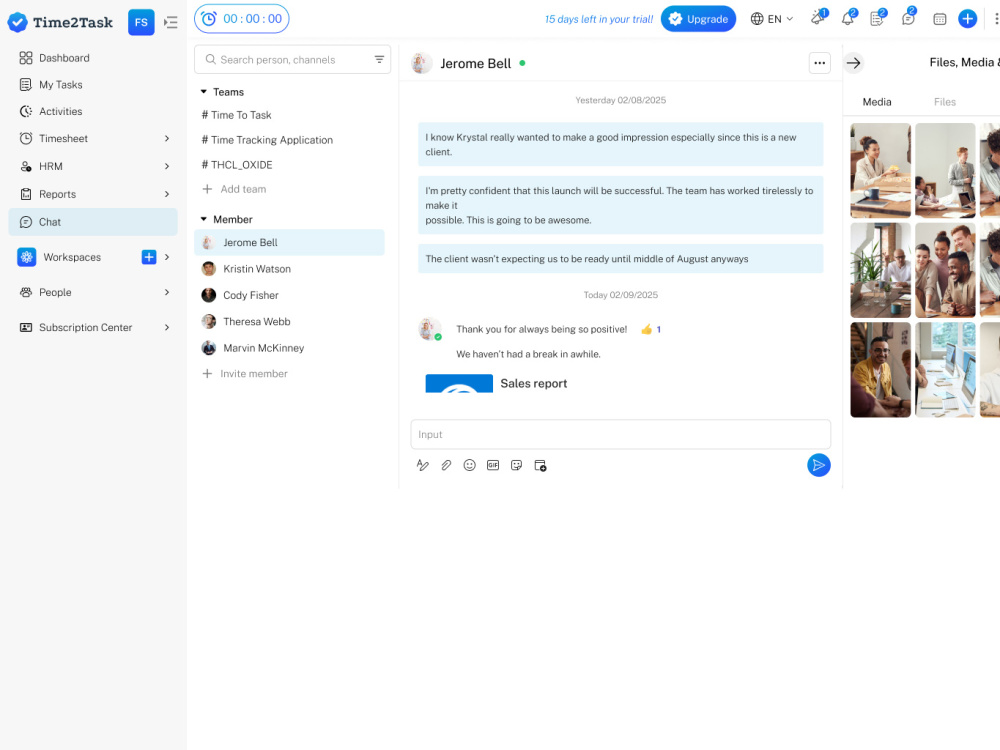Click Jerome Bell's avatar in chat header
The image size is (1000, 750).
(421, 63)
